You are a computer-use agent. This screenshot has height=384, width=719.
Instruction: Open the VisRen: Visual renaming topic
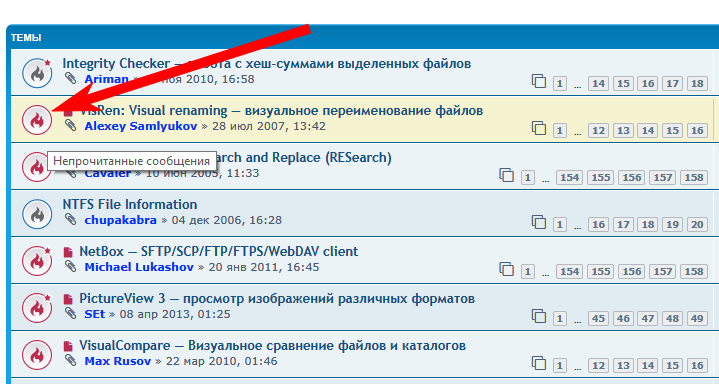click(281, 111)
